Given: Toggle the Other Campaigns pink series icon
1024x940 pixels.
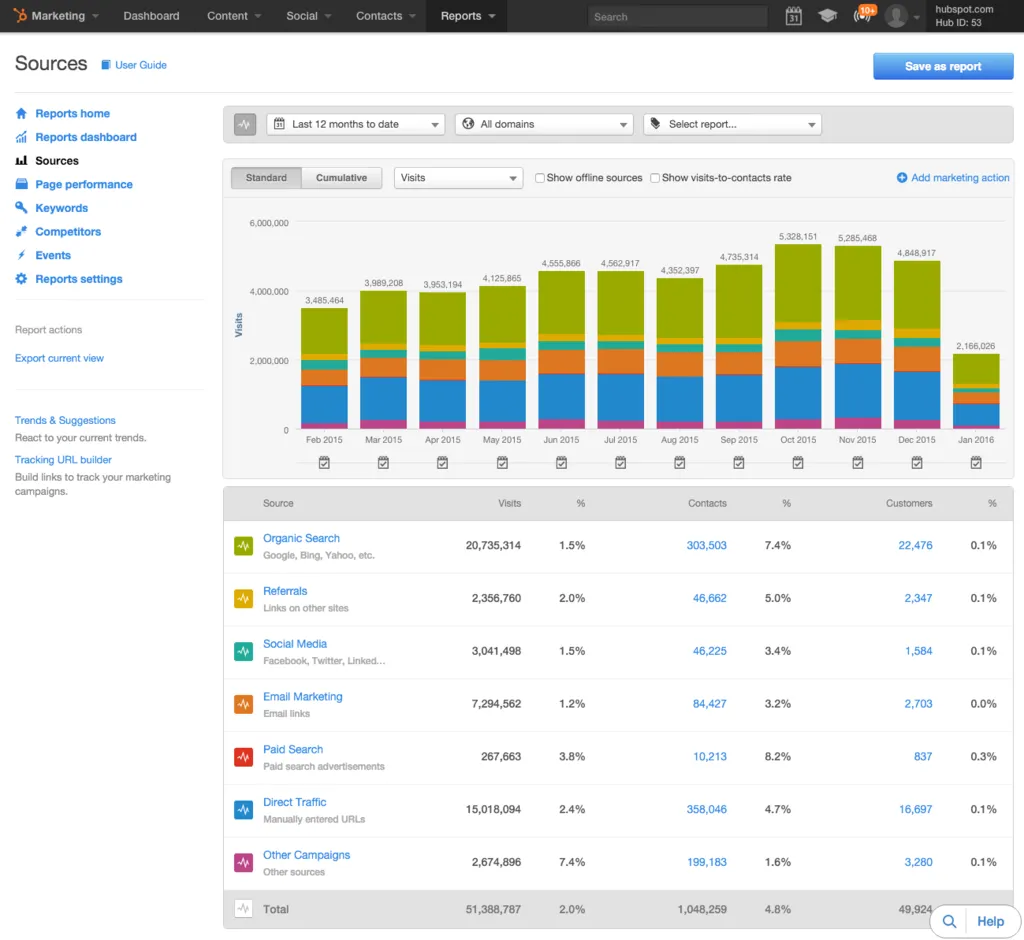Looking at the screenshot, I should [x=244, y=862].
